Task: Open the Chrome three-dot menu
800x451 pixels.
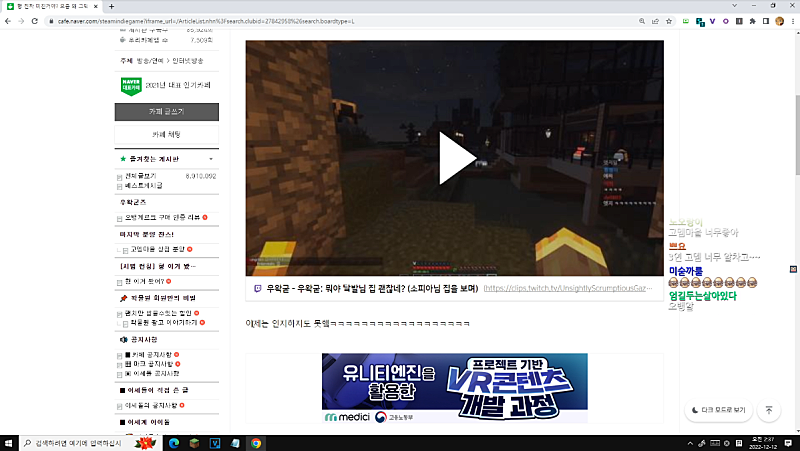Action: (793, 21)
